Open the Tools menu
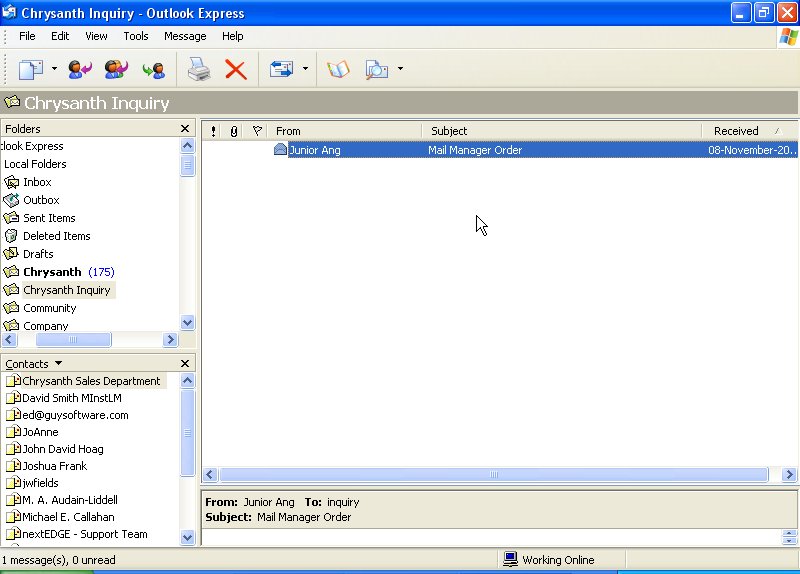800x574 pixels. pyautogui.click(x=136, y=36)
